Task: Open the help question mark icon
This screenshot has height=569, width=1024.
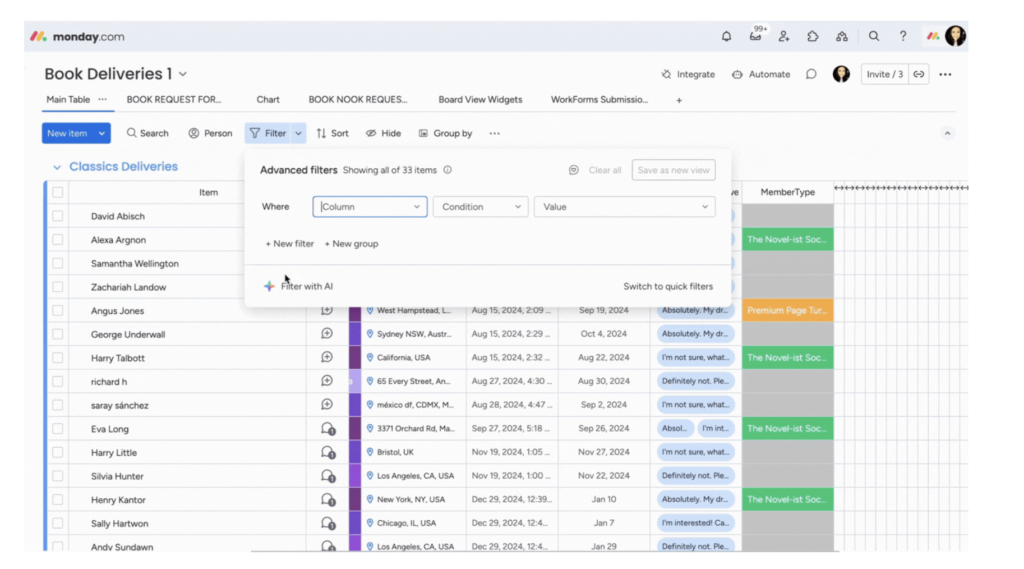Action: 902,36
